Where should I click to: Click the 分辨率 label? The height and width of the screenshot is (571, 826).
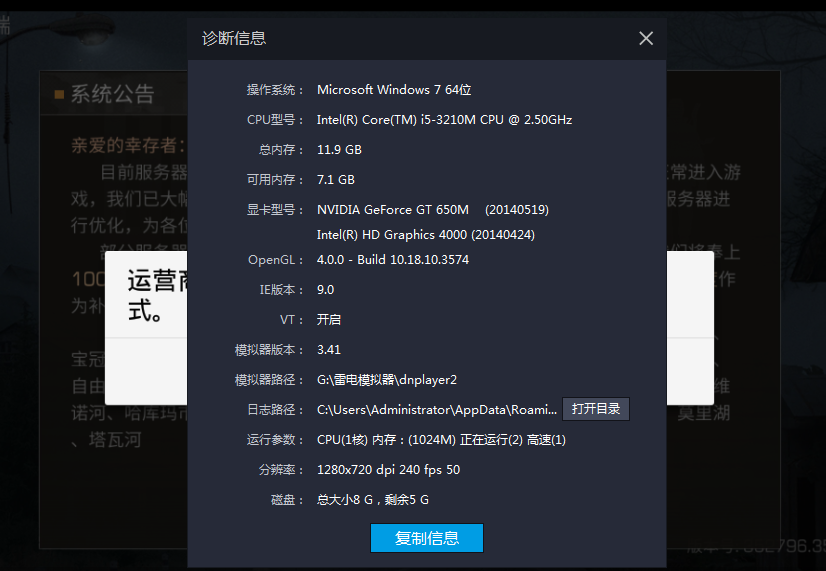[x=281, y=470]
